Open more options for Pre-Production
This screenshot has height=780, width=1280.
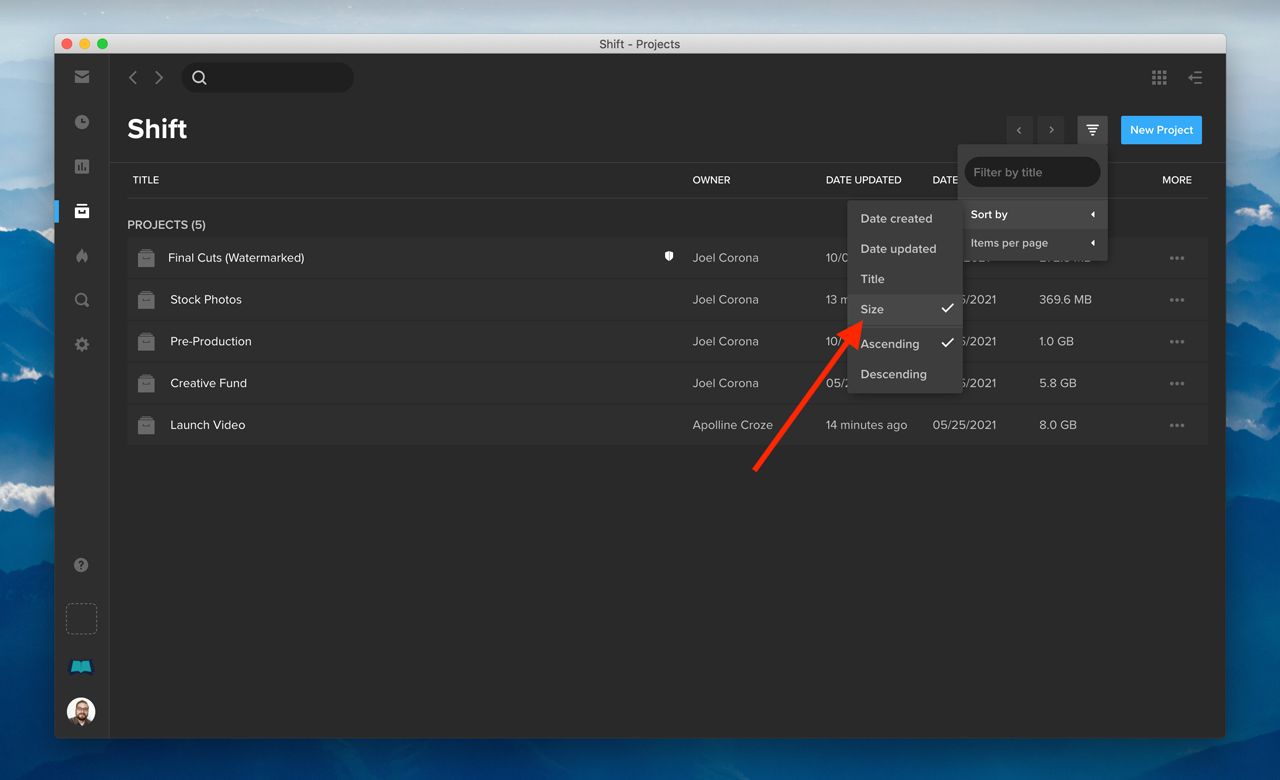pyautogui.click(x=1177, y=342)
